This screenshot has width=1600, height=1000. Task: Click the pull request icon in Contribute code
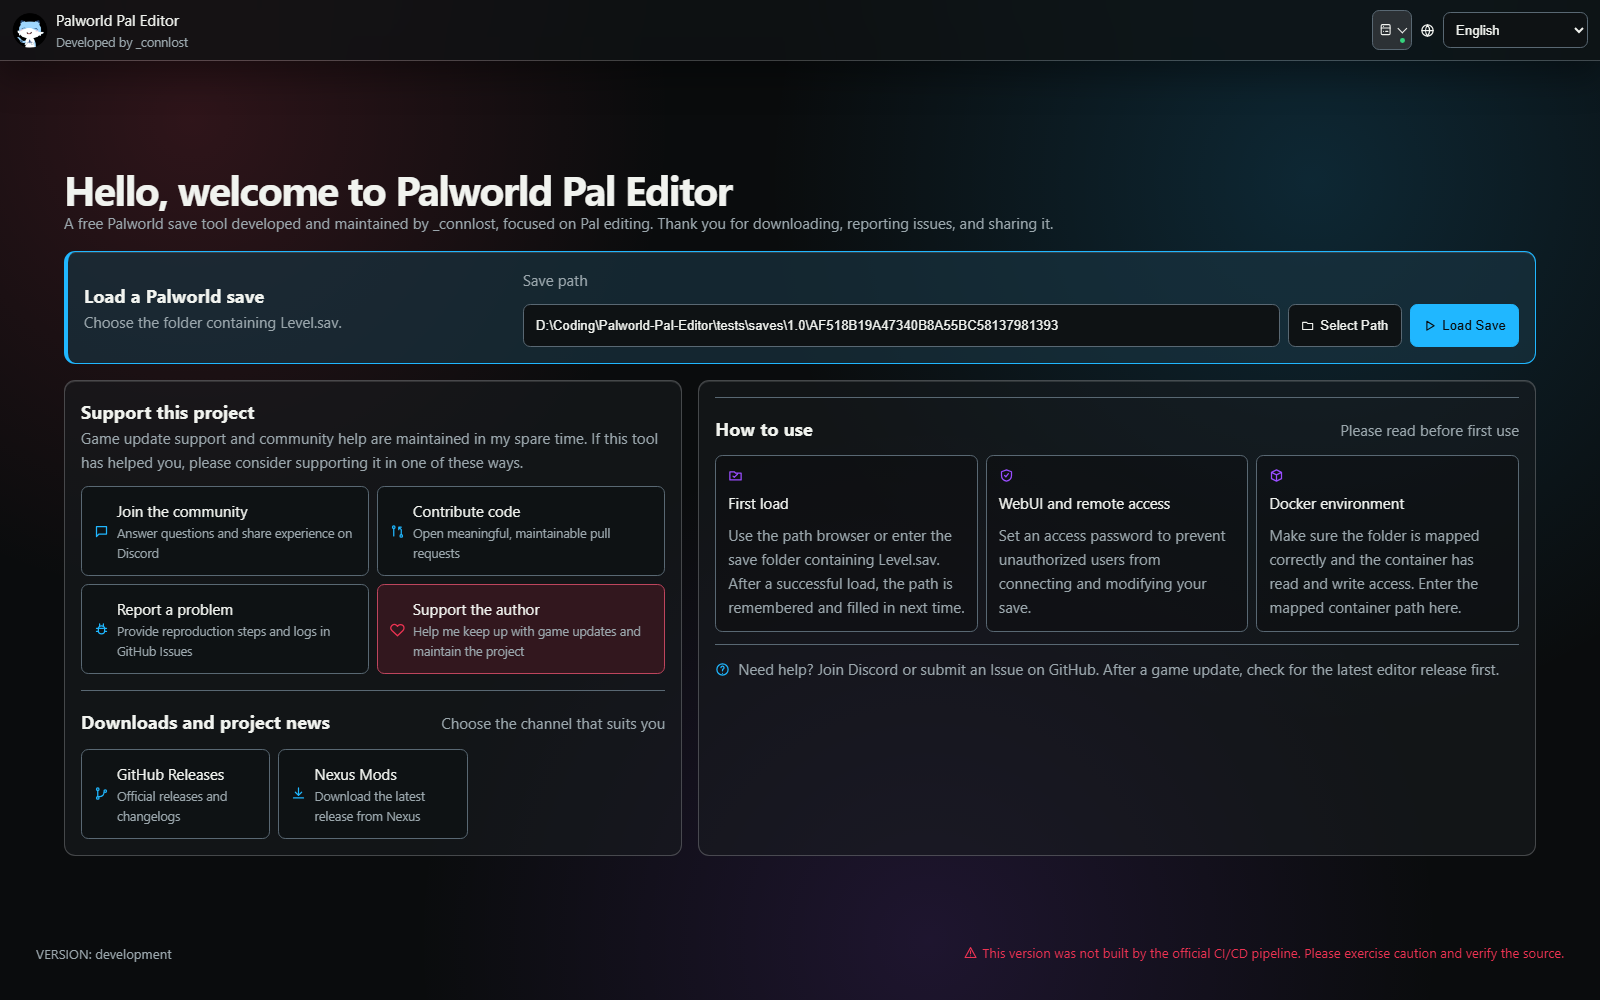point(397,532)
